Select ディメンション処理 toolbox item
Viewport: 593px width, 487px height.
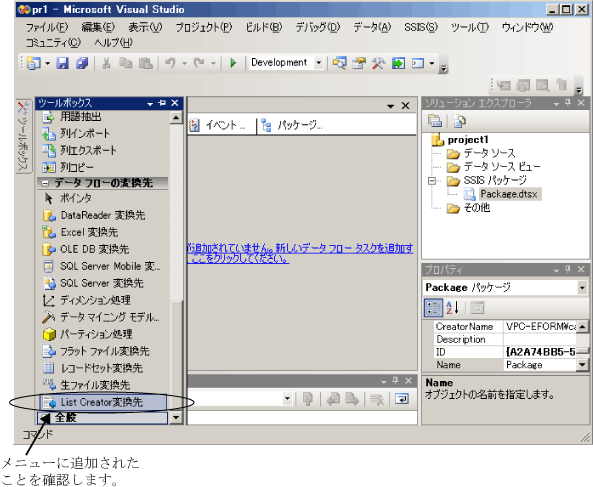[103, 300]
